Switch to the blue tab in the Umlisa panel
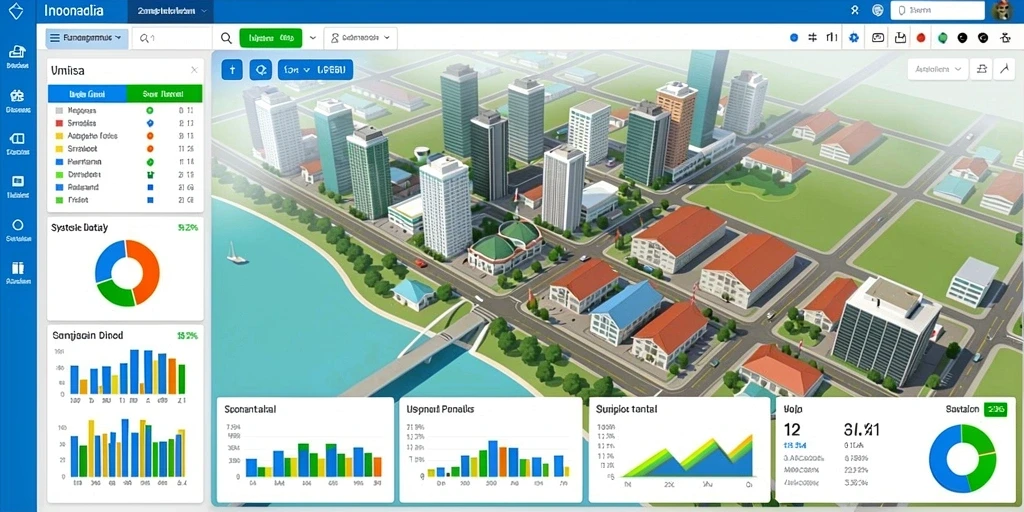The width and height of the screenshot is (1024, 512). pyautogui.click(x=87, y=94)
